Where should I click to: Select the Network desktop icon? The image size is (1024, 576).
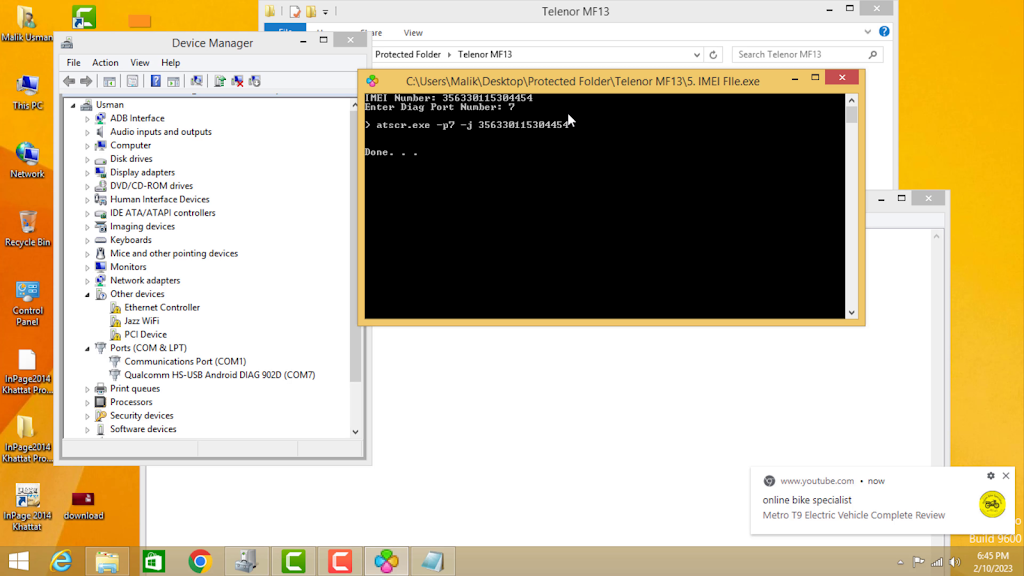[27, 161]
